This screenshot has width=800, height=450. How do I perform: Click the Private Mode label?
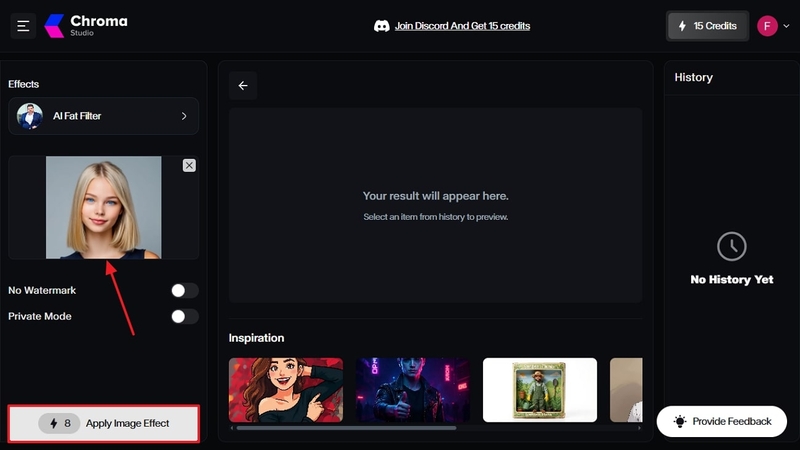click(39, 316)
